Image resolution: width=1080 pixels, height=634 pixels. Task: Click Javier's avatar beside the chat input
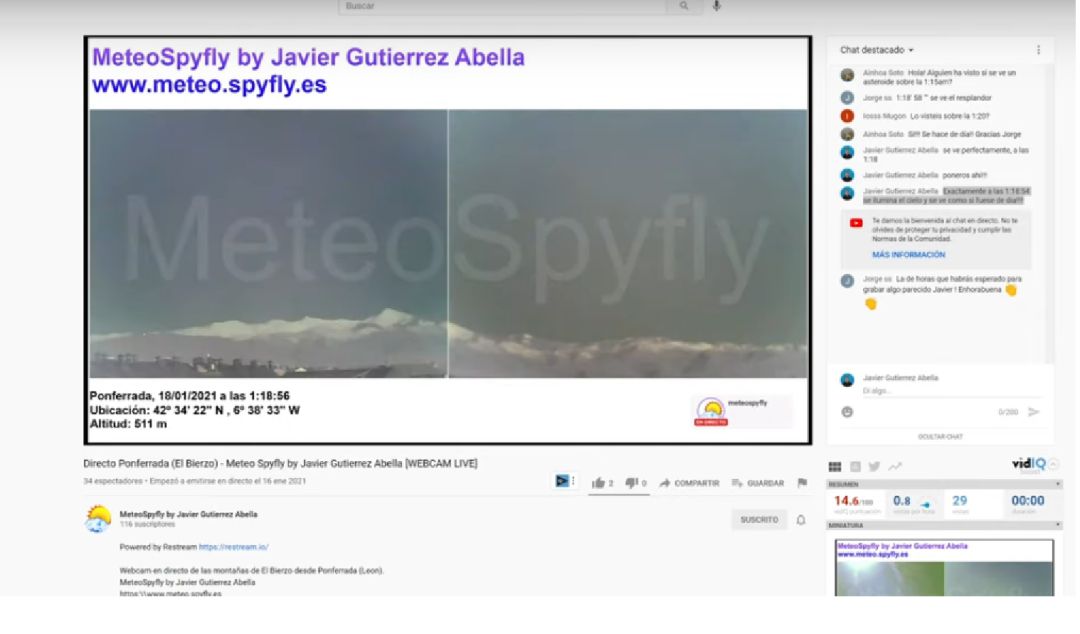coord(847,380)
